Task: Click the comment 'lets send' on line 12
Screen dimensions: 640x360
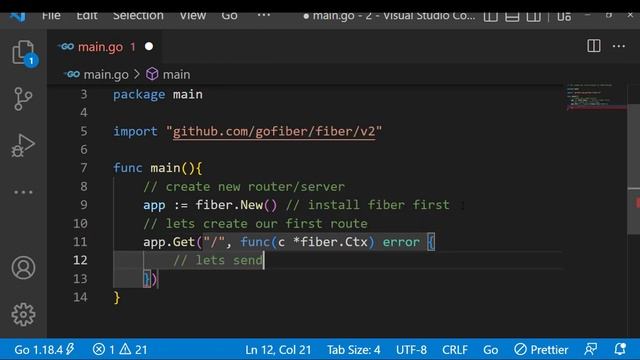Action: [218, 260]
